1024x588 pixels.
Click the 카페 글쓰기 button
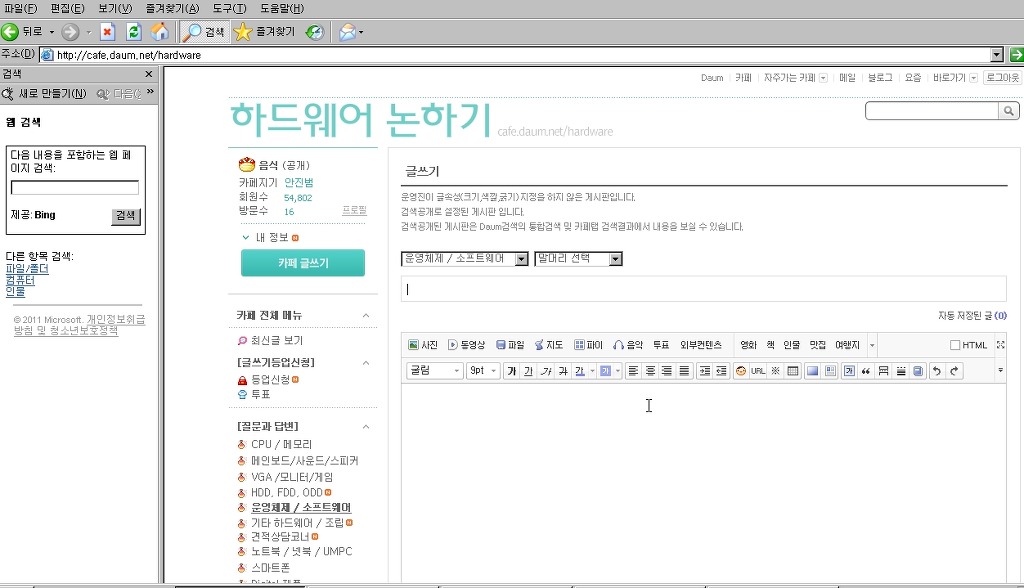coord(302,264)
